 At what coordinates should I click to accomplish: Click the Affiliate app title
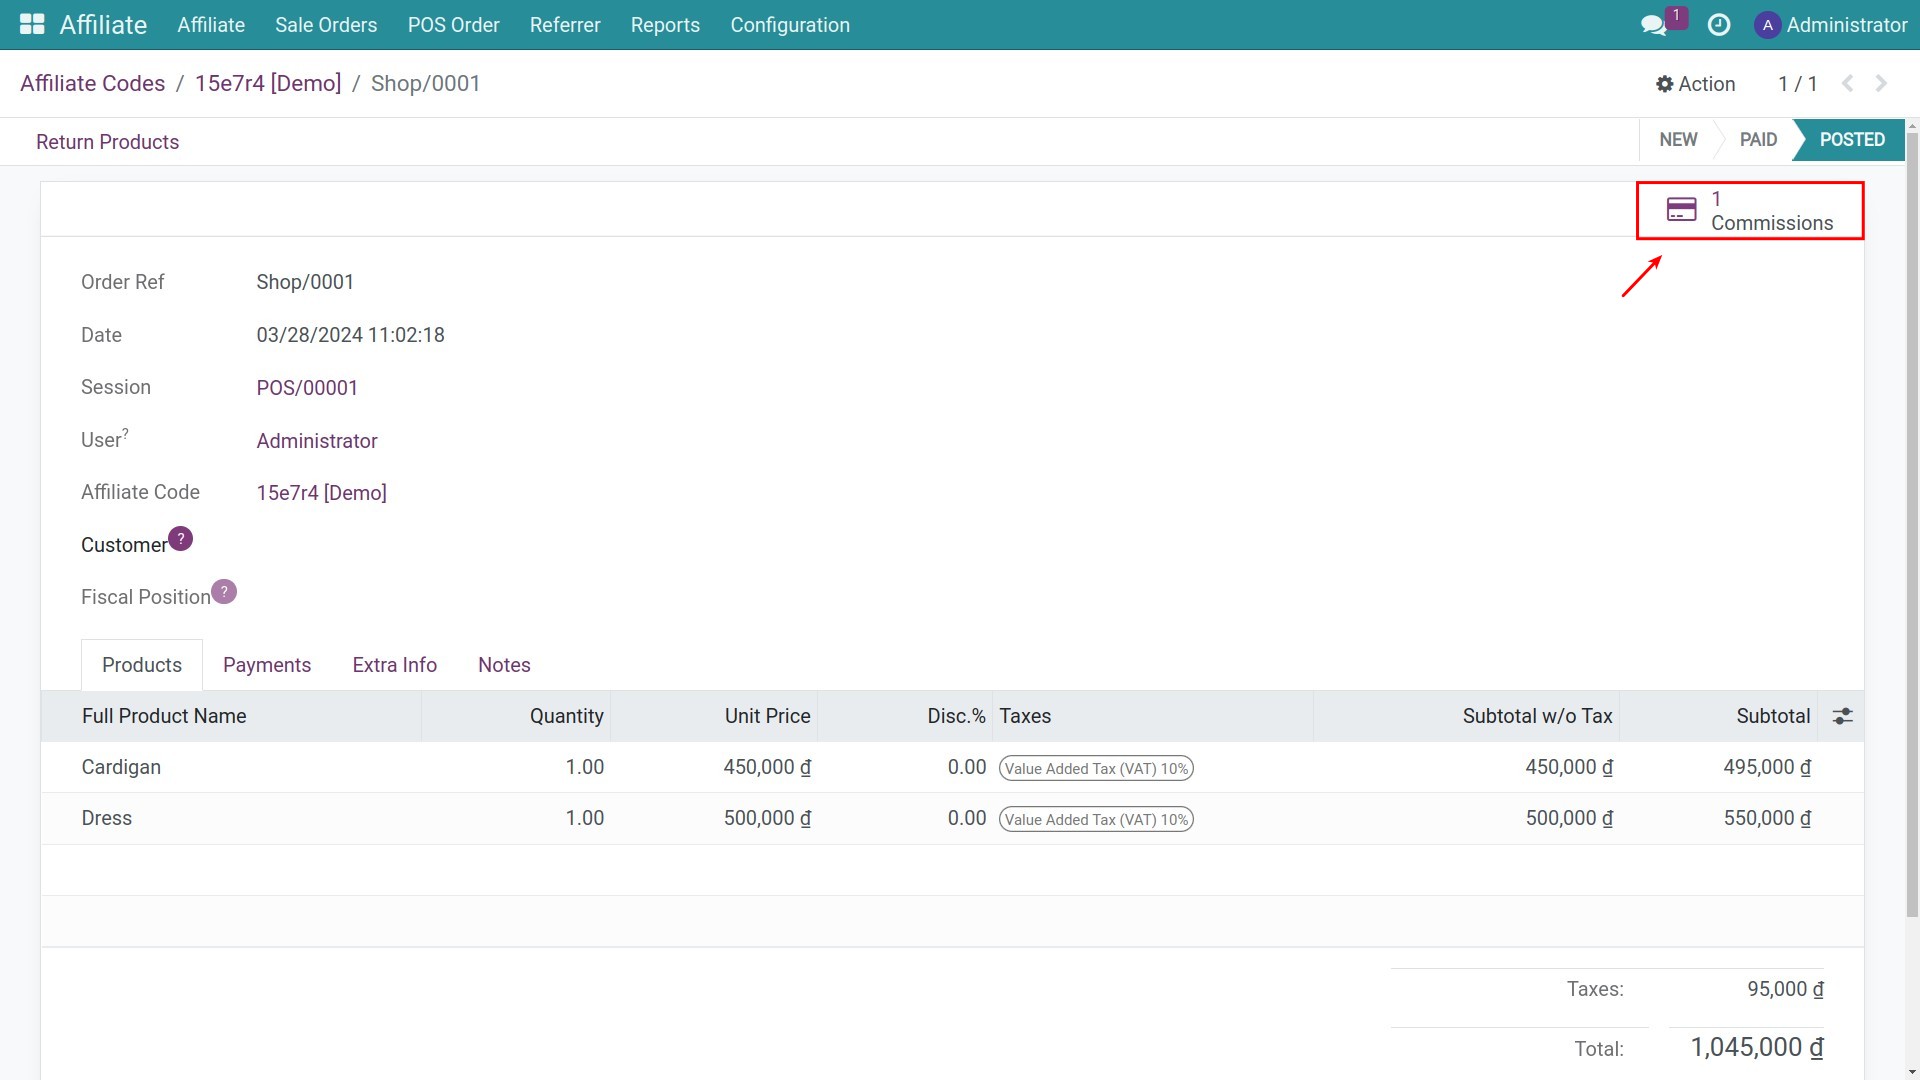[103, 25]
